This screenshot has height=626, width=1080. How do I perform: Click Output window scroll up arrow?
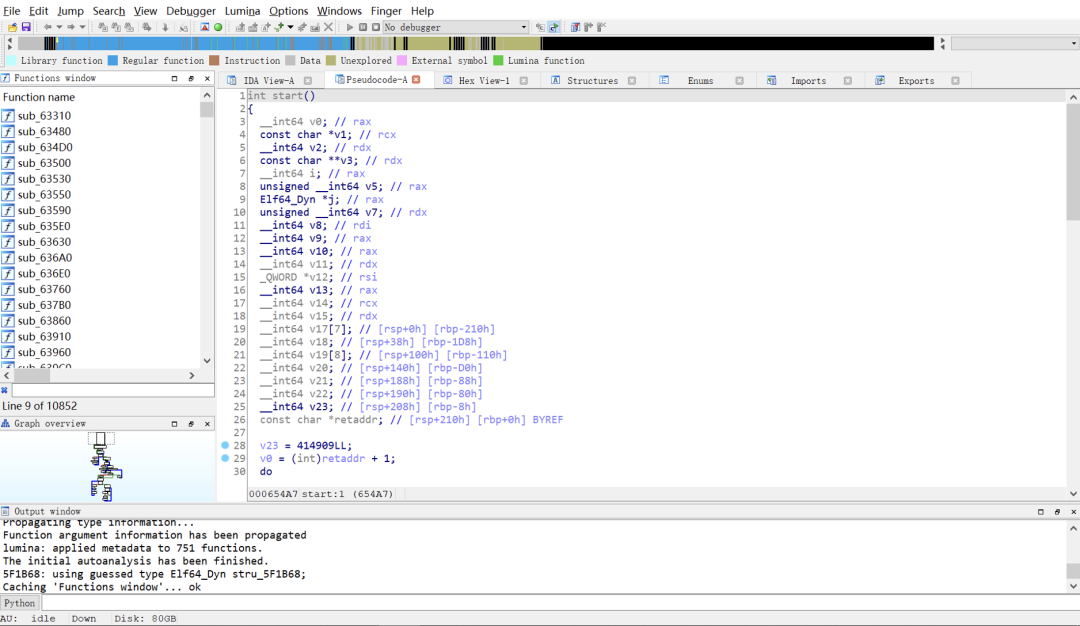click(1073, 528)
